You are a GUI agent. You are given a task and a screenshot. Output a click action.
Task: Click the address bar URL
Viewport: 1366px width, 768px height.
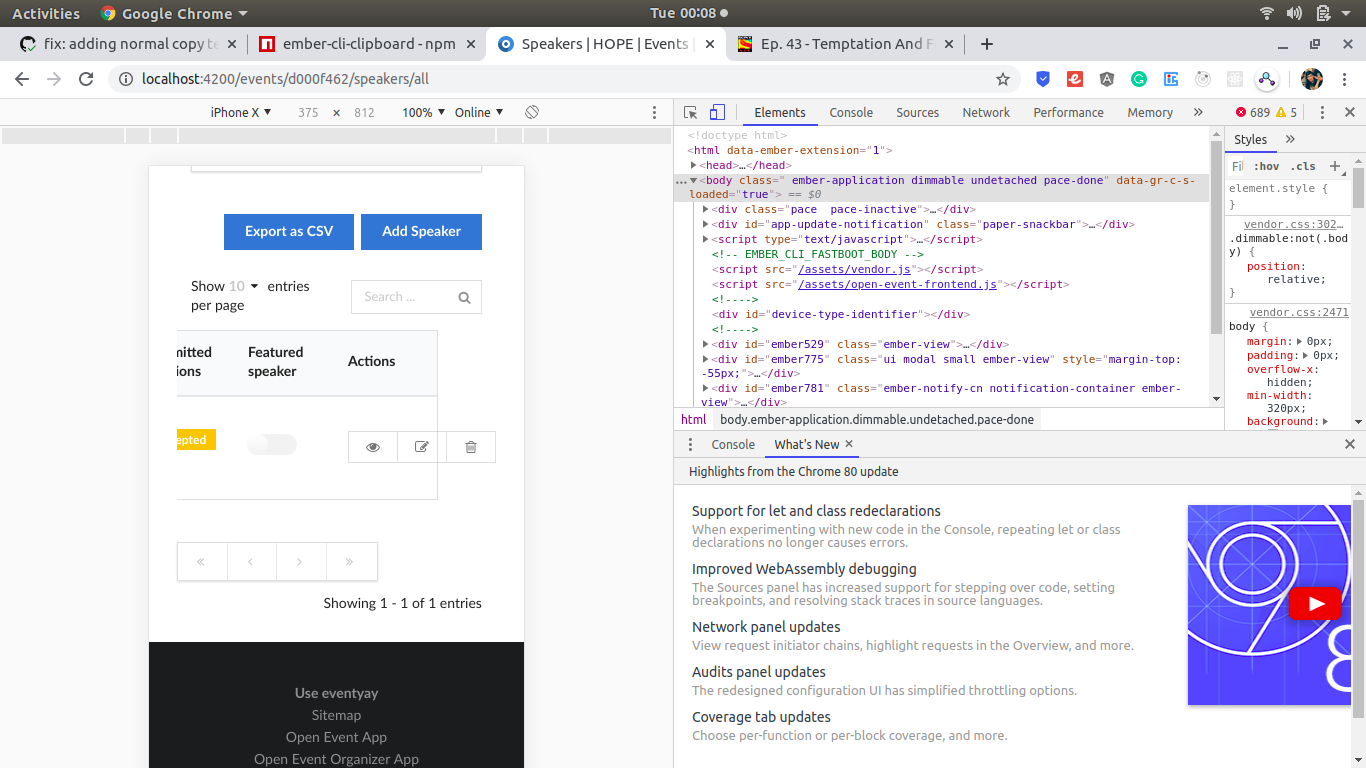(286, 79)
